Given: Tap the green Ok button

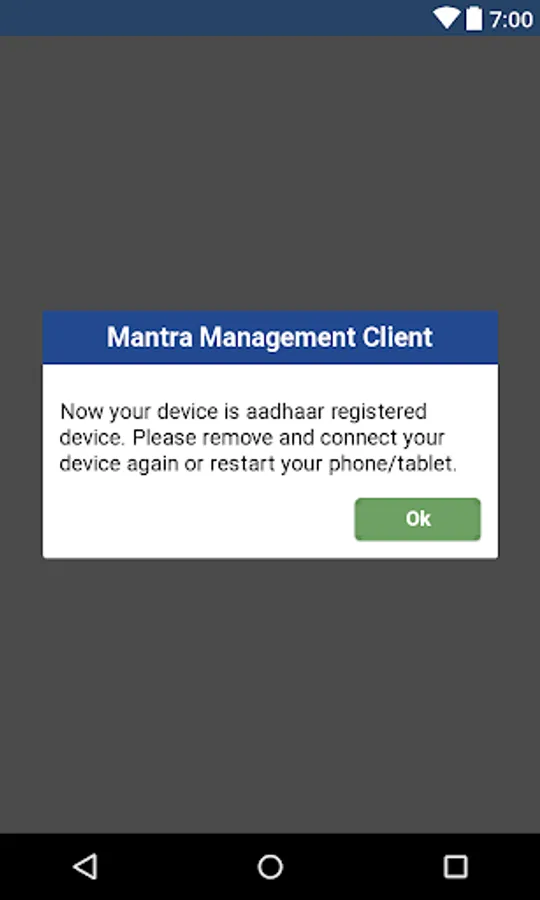Looking at the screenshot, I should [417, 519].
